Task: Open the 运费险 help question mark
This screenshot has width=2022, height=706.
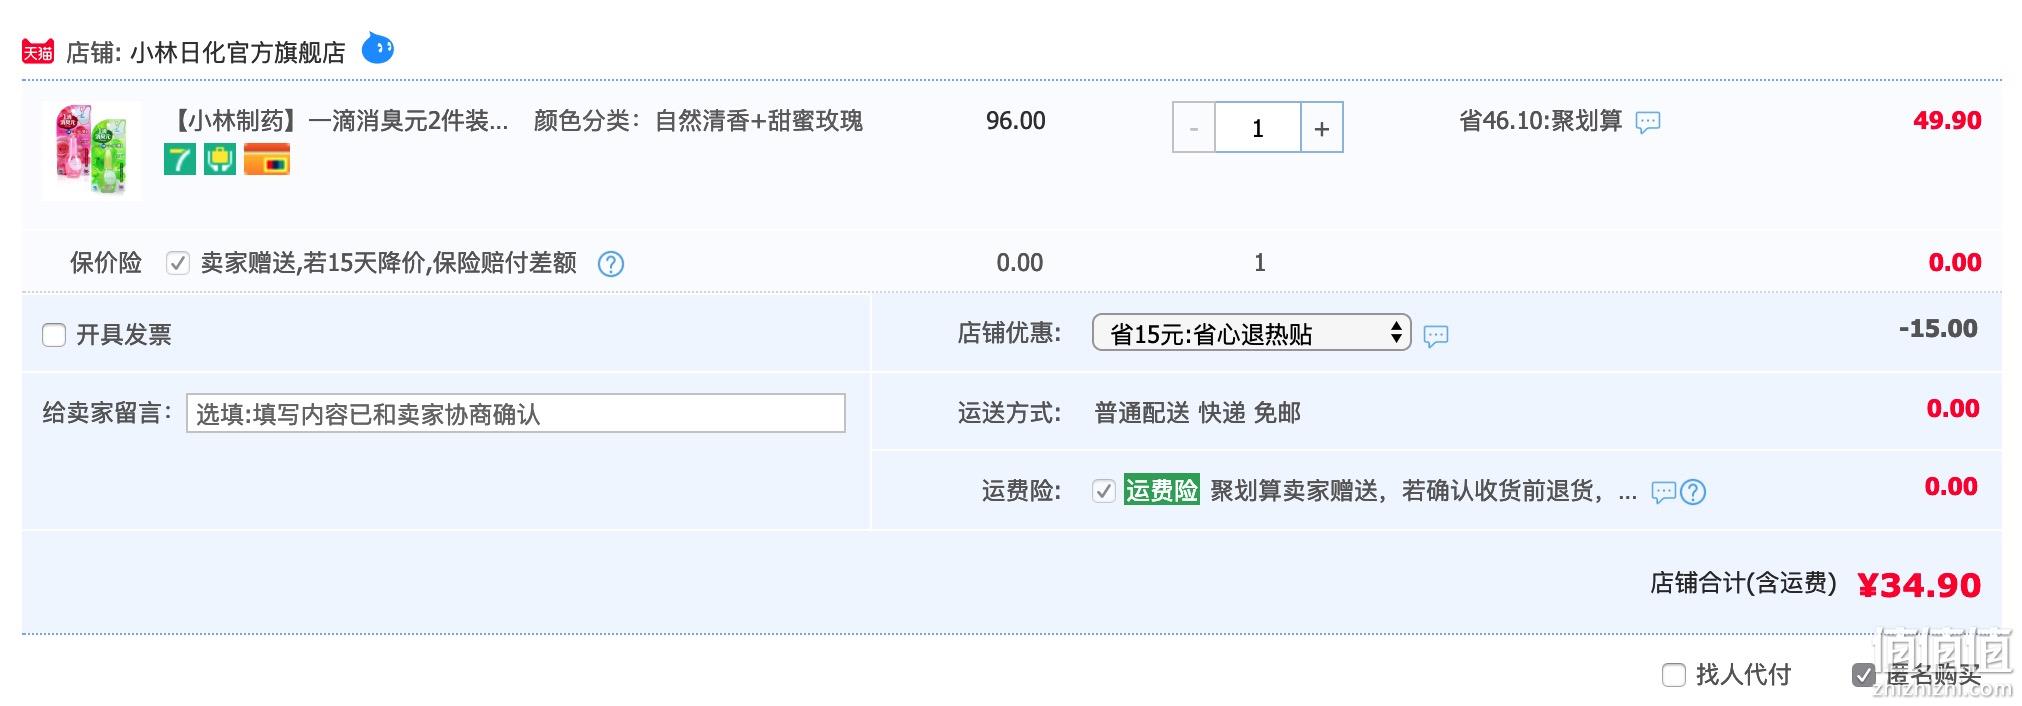Action: (x=1693, y=492)
